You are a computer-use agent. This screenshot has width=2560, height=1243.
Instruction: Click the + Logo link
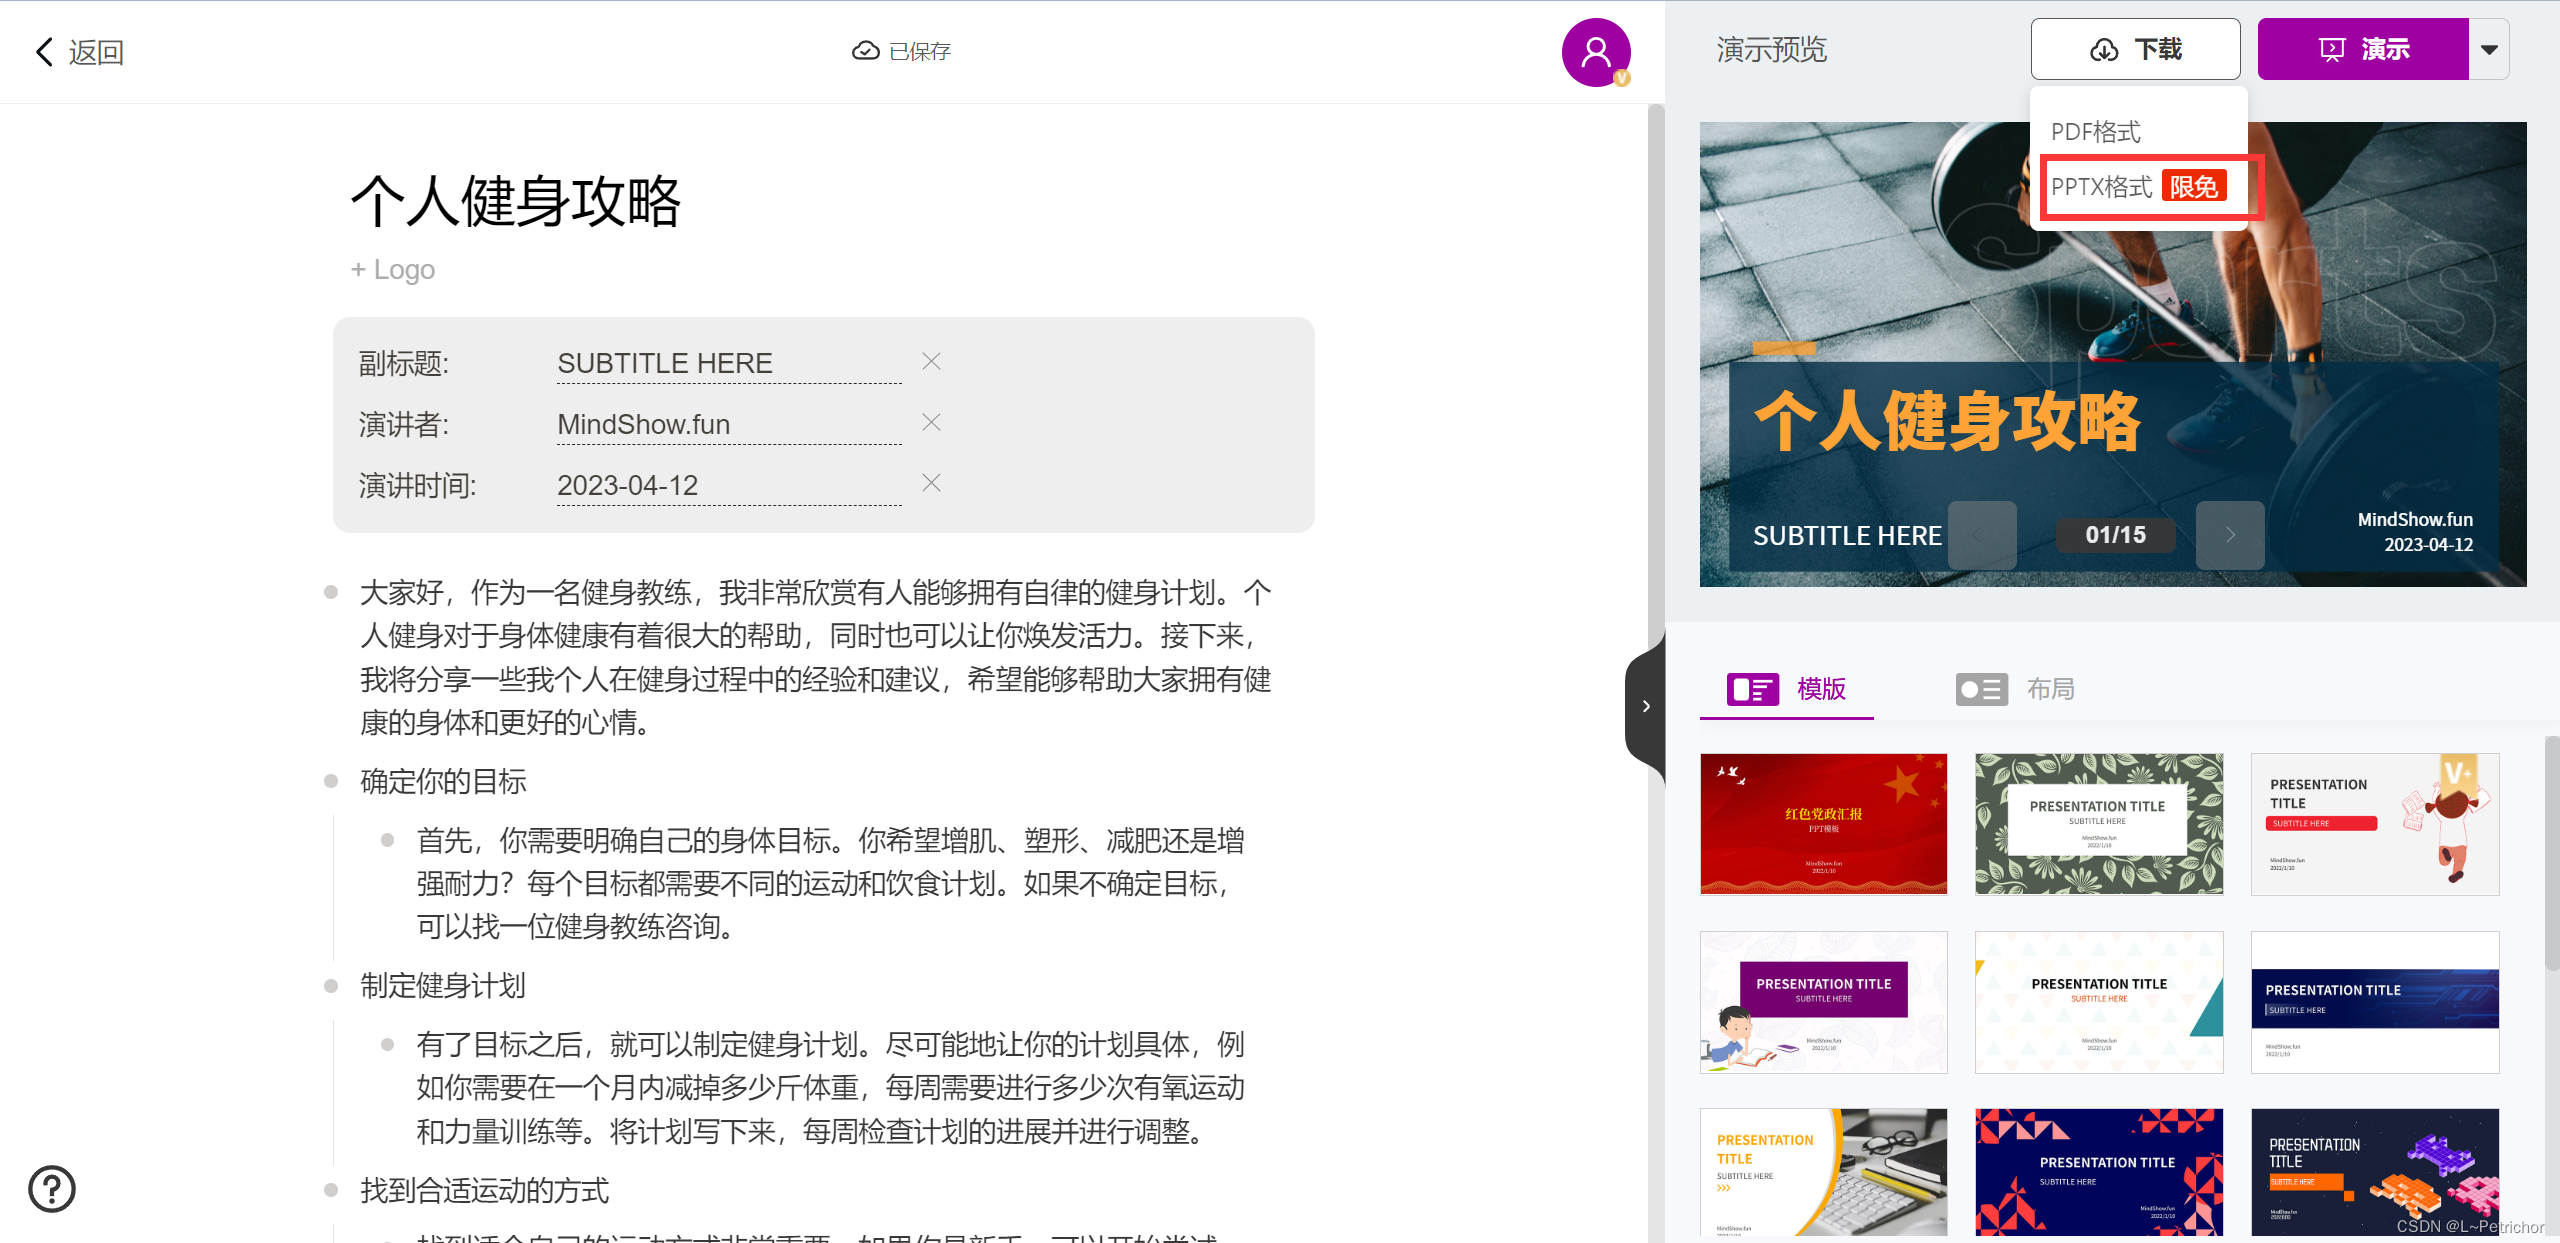pyautogui.click(x=393, y=270)
